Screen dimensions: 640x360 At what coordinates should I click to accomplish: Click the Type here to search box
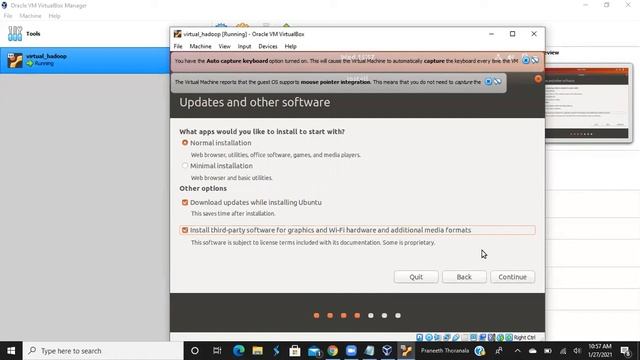click(x=103, y=351)
